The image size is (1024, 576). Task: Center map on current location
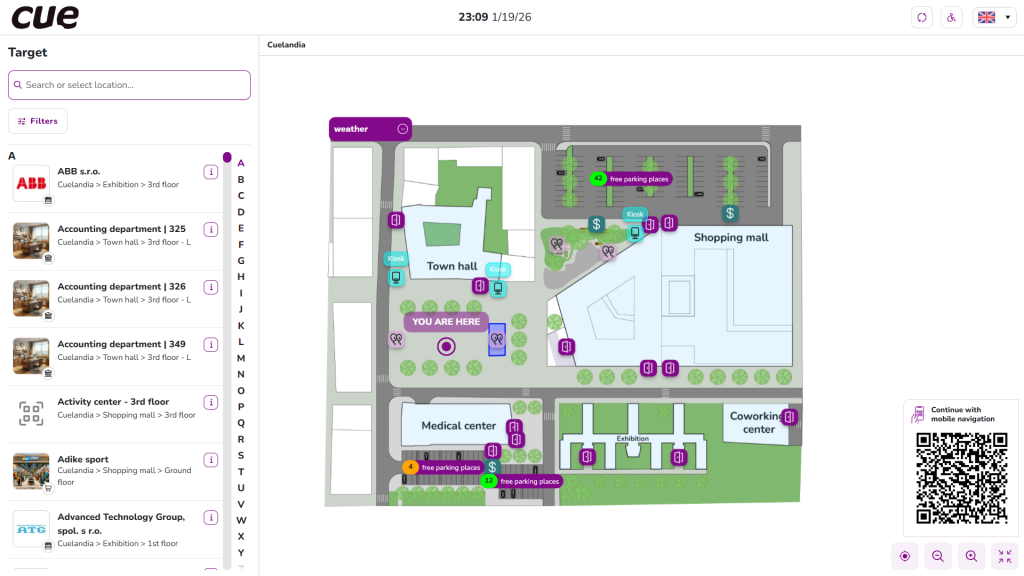coord(905,556)
